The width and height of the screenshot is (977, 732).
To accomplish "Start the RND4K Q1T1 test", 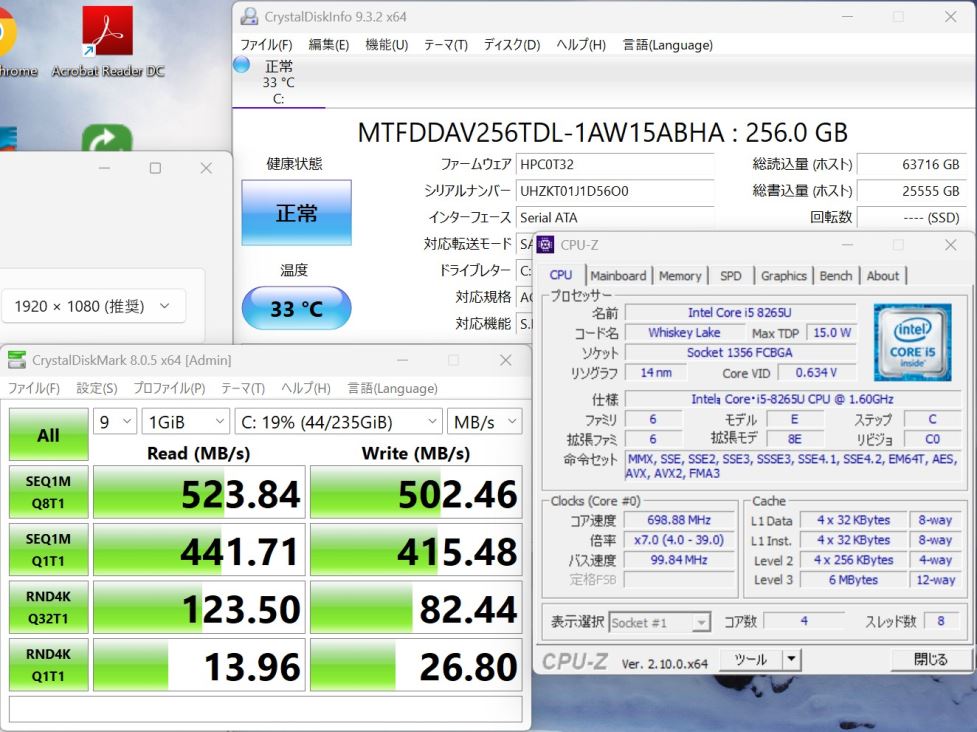I will point(49,665).
